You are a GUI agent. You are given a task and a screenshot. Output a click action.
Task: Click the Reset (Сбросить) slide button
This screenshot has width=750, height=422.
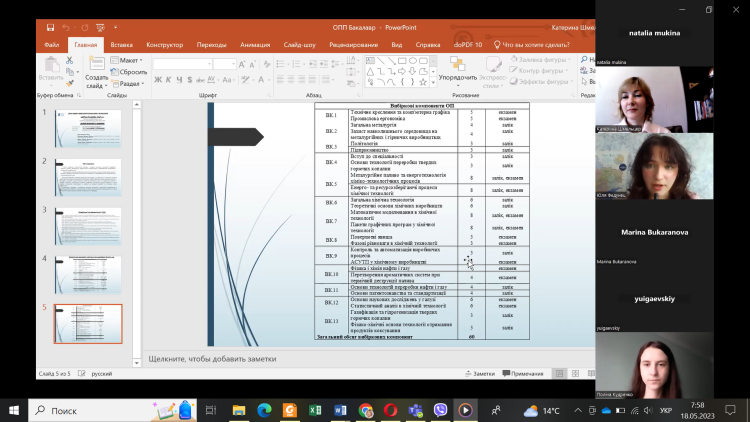pyautogui.click(x=130, y=72)
